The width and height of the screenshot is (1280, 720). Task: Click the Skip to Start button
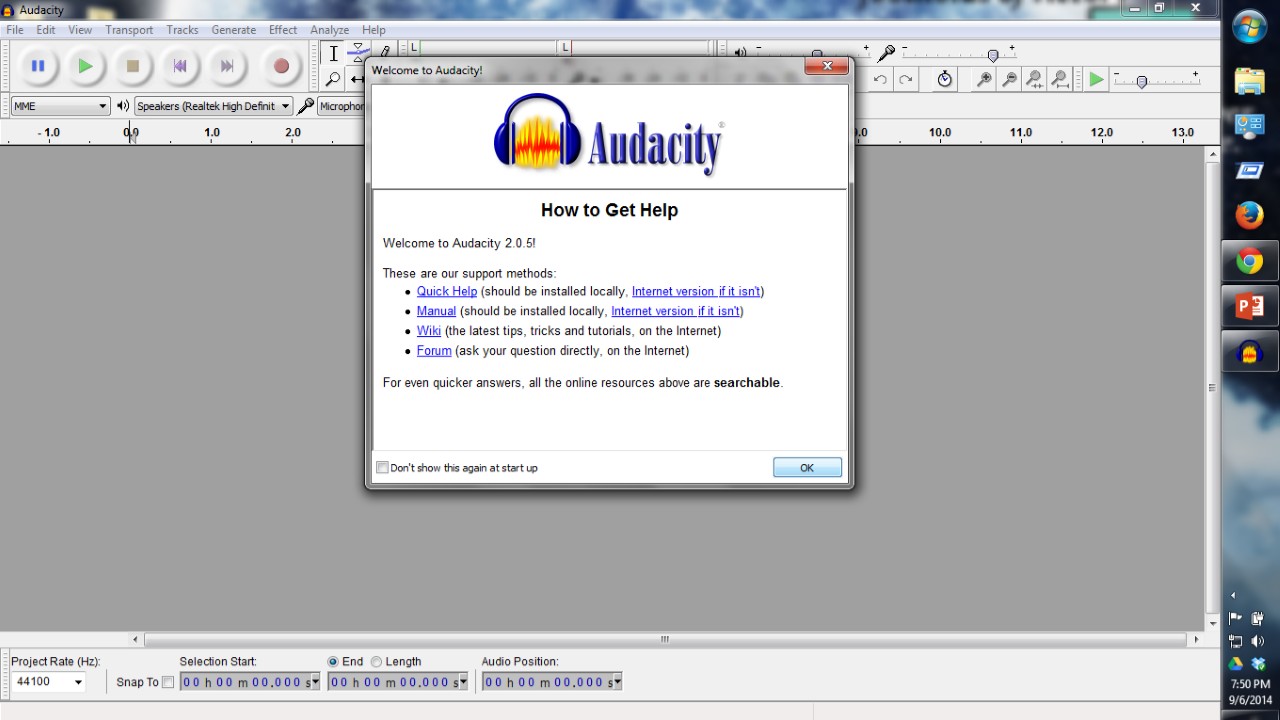[x=180, y=66]
